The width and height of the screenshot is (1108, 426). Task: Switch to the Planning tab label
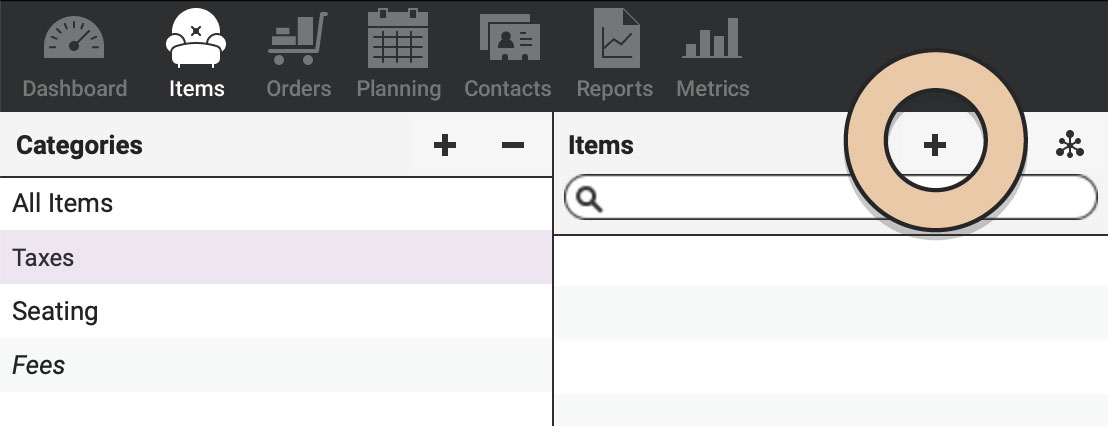[399, 89]
